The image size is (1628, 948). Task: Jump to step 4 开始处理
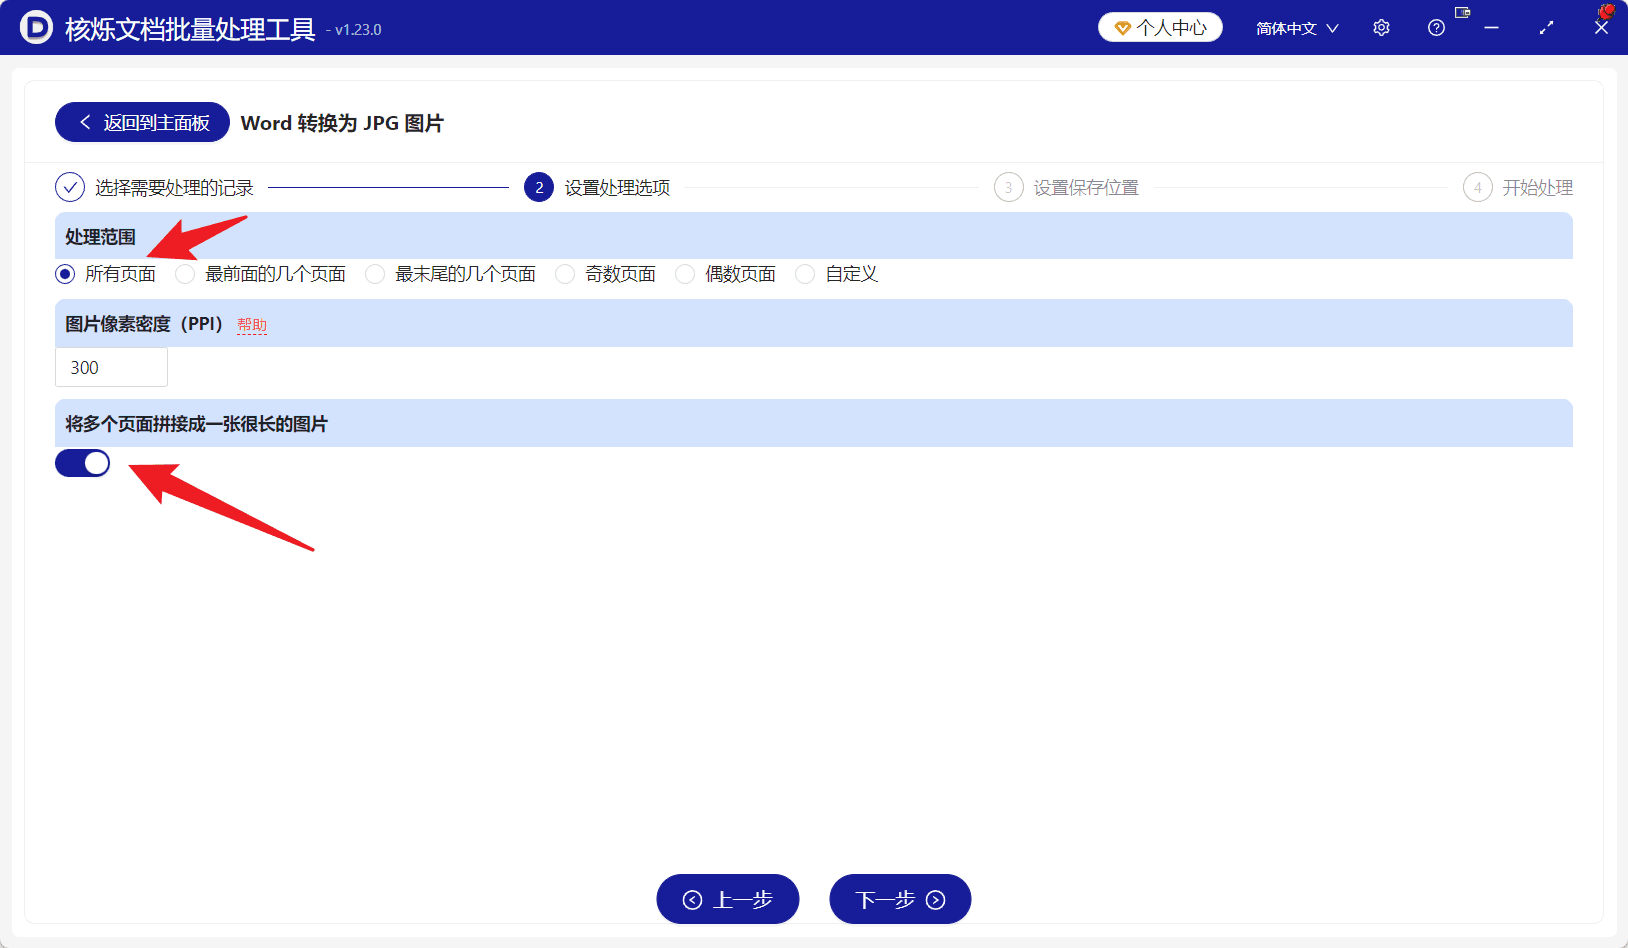tap(1518, 187)
